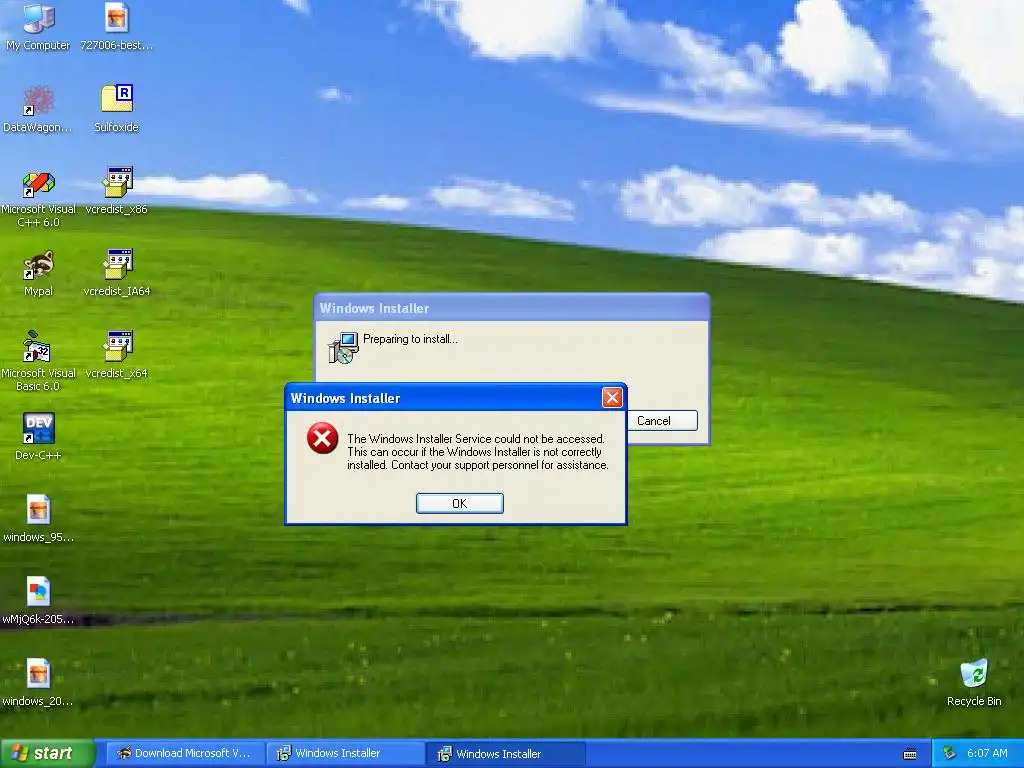
Task: Switch to the active Windows Installer taskbar button
Action: tap(505, 754)
